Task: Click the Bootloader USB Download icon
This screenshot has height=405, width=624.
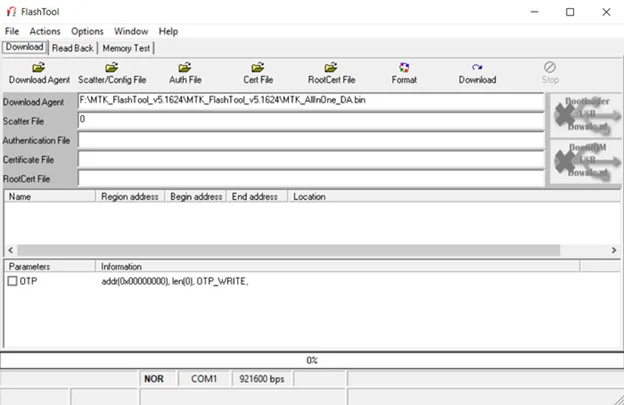Action: [x=586, y=115]
